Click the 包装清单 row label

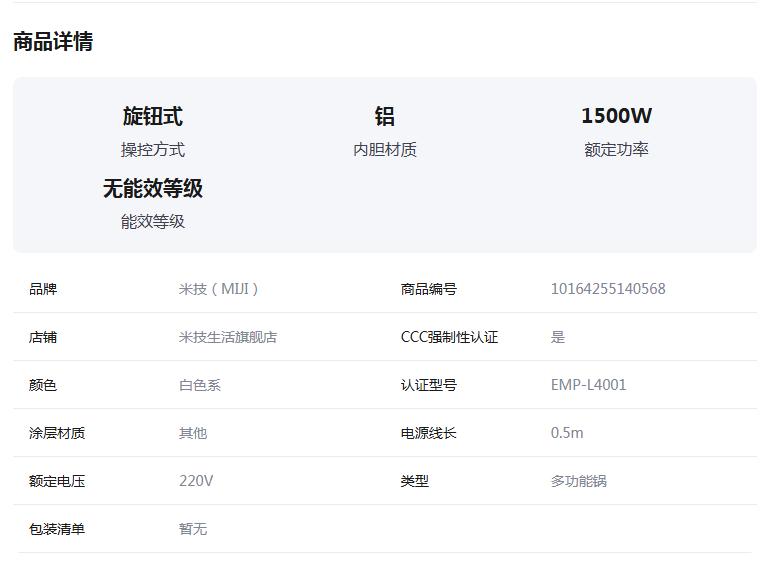(57, 529)
